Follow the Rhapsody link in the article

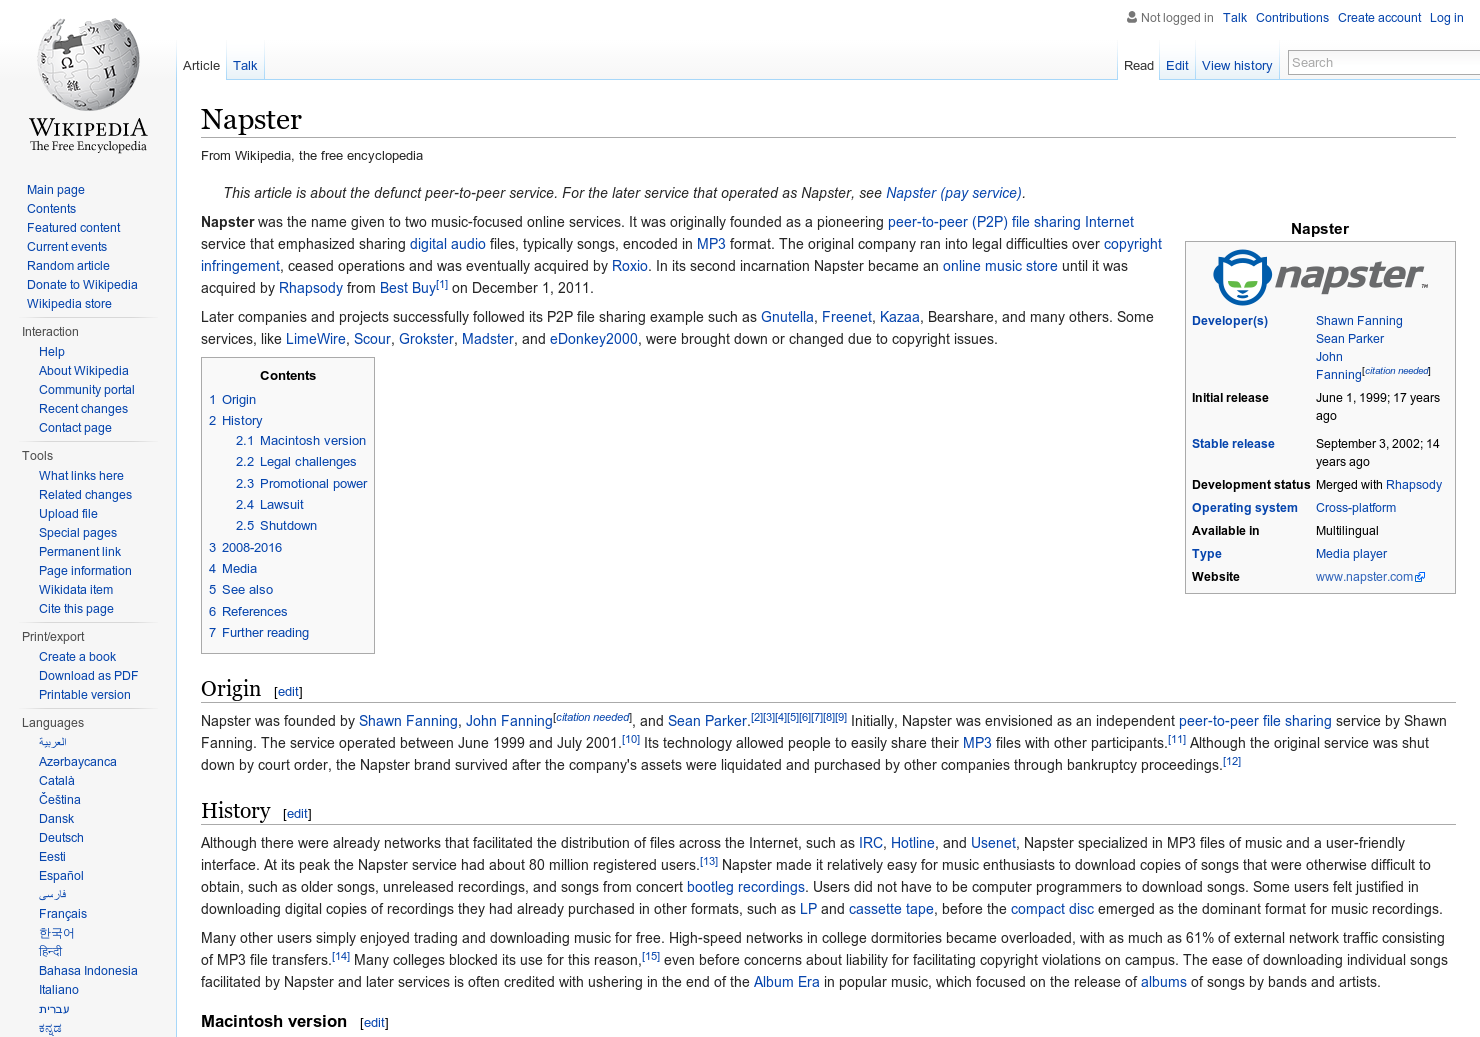(x=311, y=288)
